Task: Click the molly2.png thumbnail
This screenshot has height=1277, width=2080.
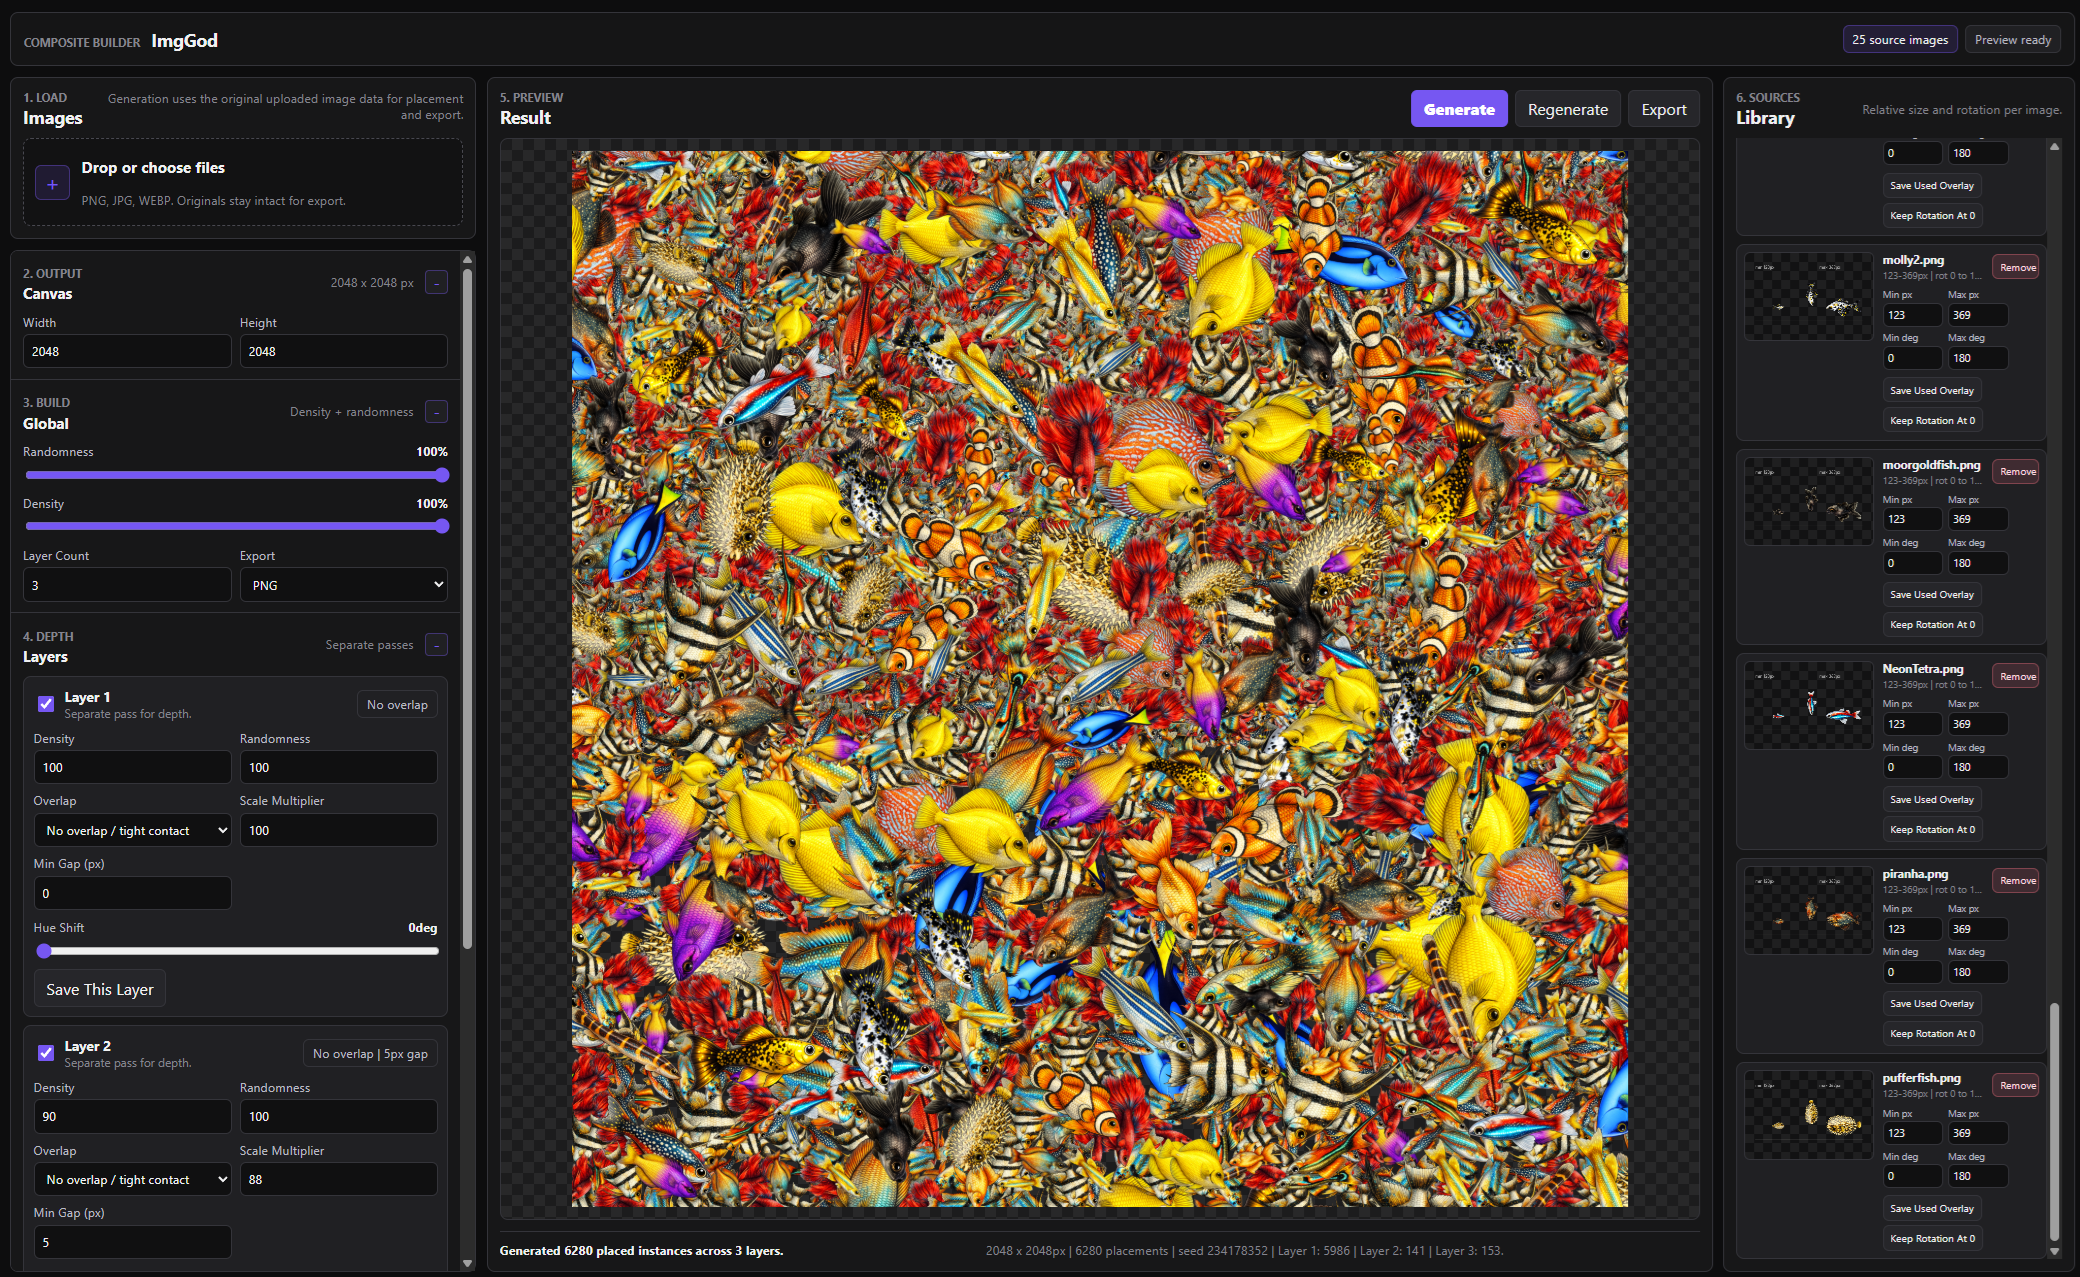Action: pos(1808,297)
